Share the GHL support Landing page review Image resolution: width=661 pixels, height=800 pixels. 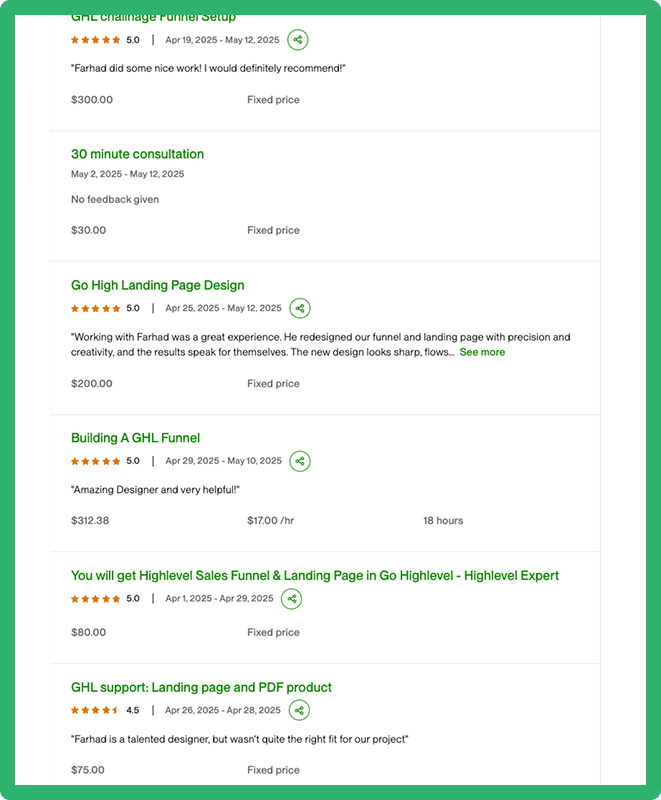299,710
